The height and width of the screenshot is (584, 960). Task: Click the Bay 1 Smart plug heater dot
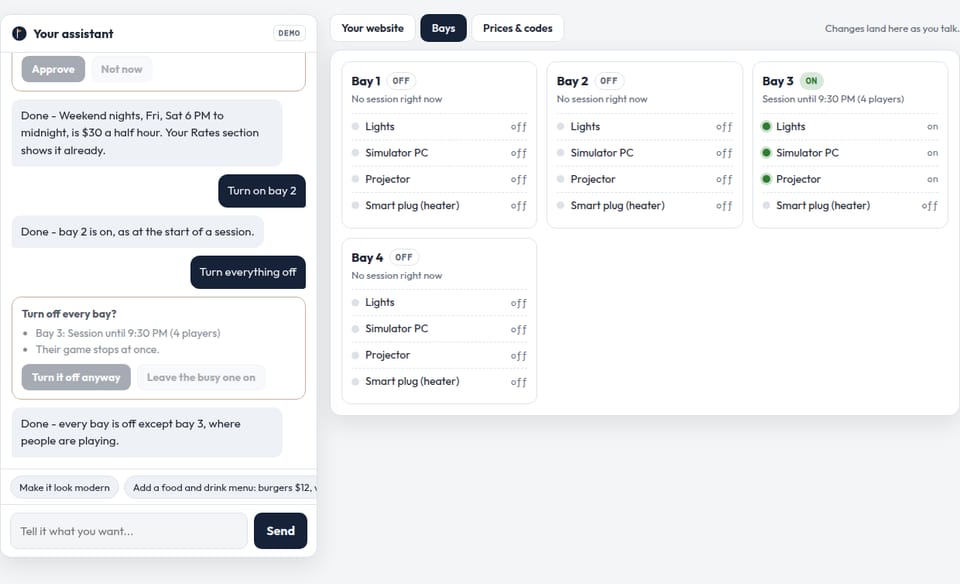[355, 205]
